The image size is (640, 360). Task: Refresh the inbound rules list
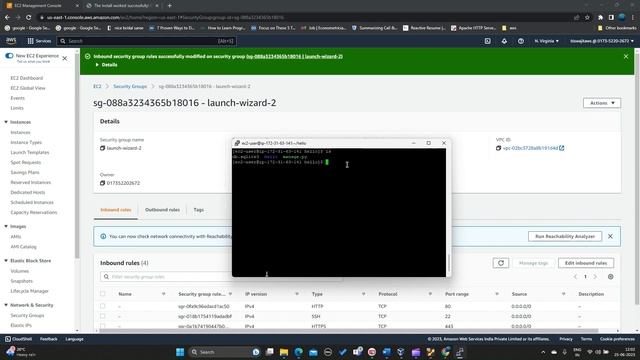pyautogui.click(x=501, y=263)
